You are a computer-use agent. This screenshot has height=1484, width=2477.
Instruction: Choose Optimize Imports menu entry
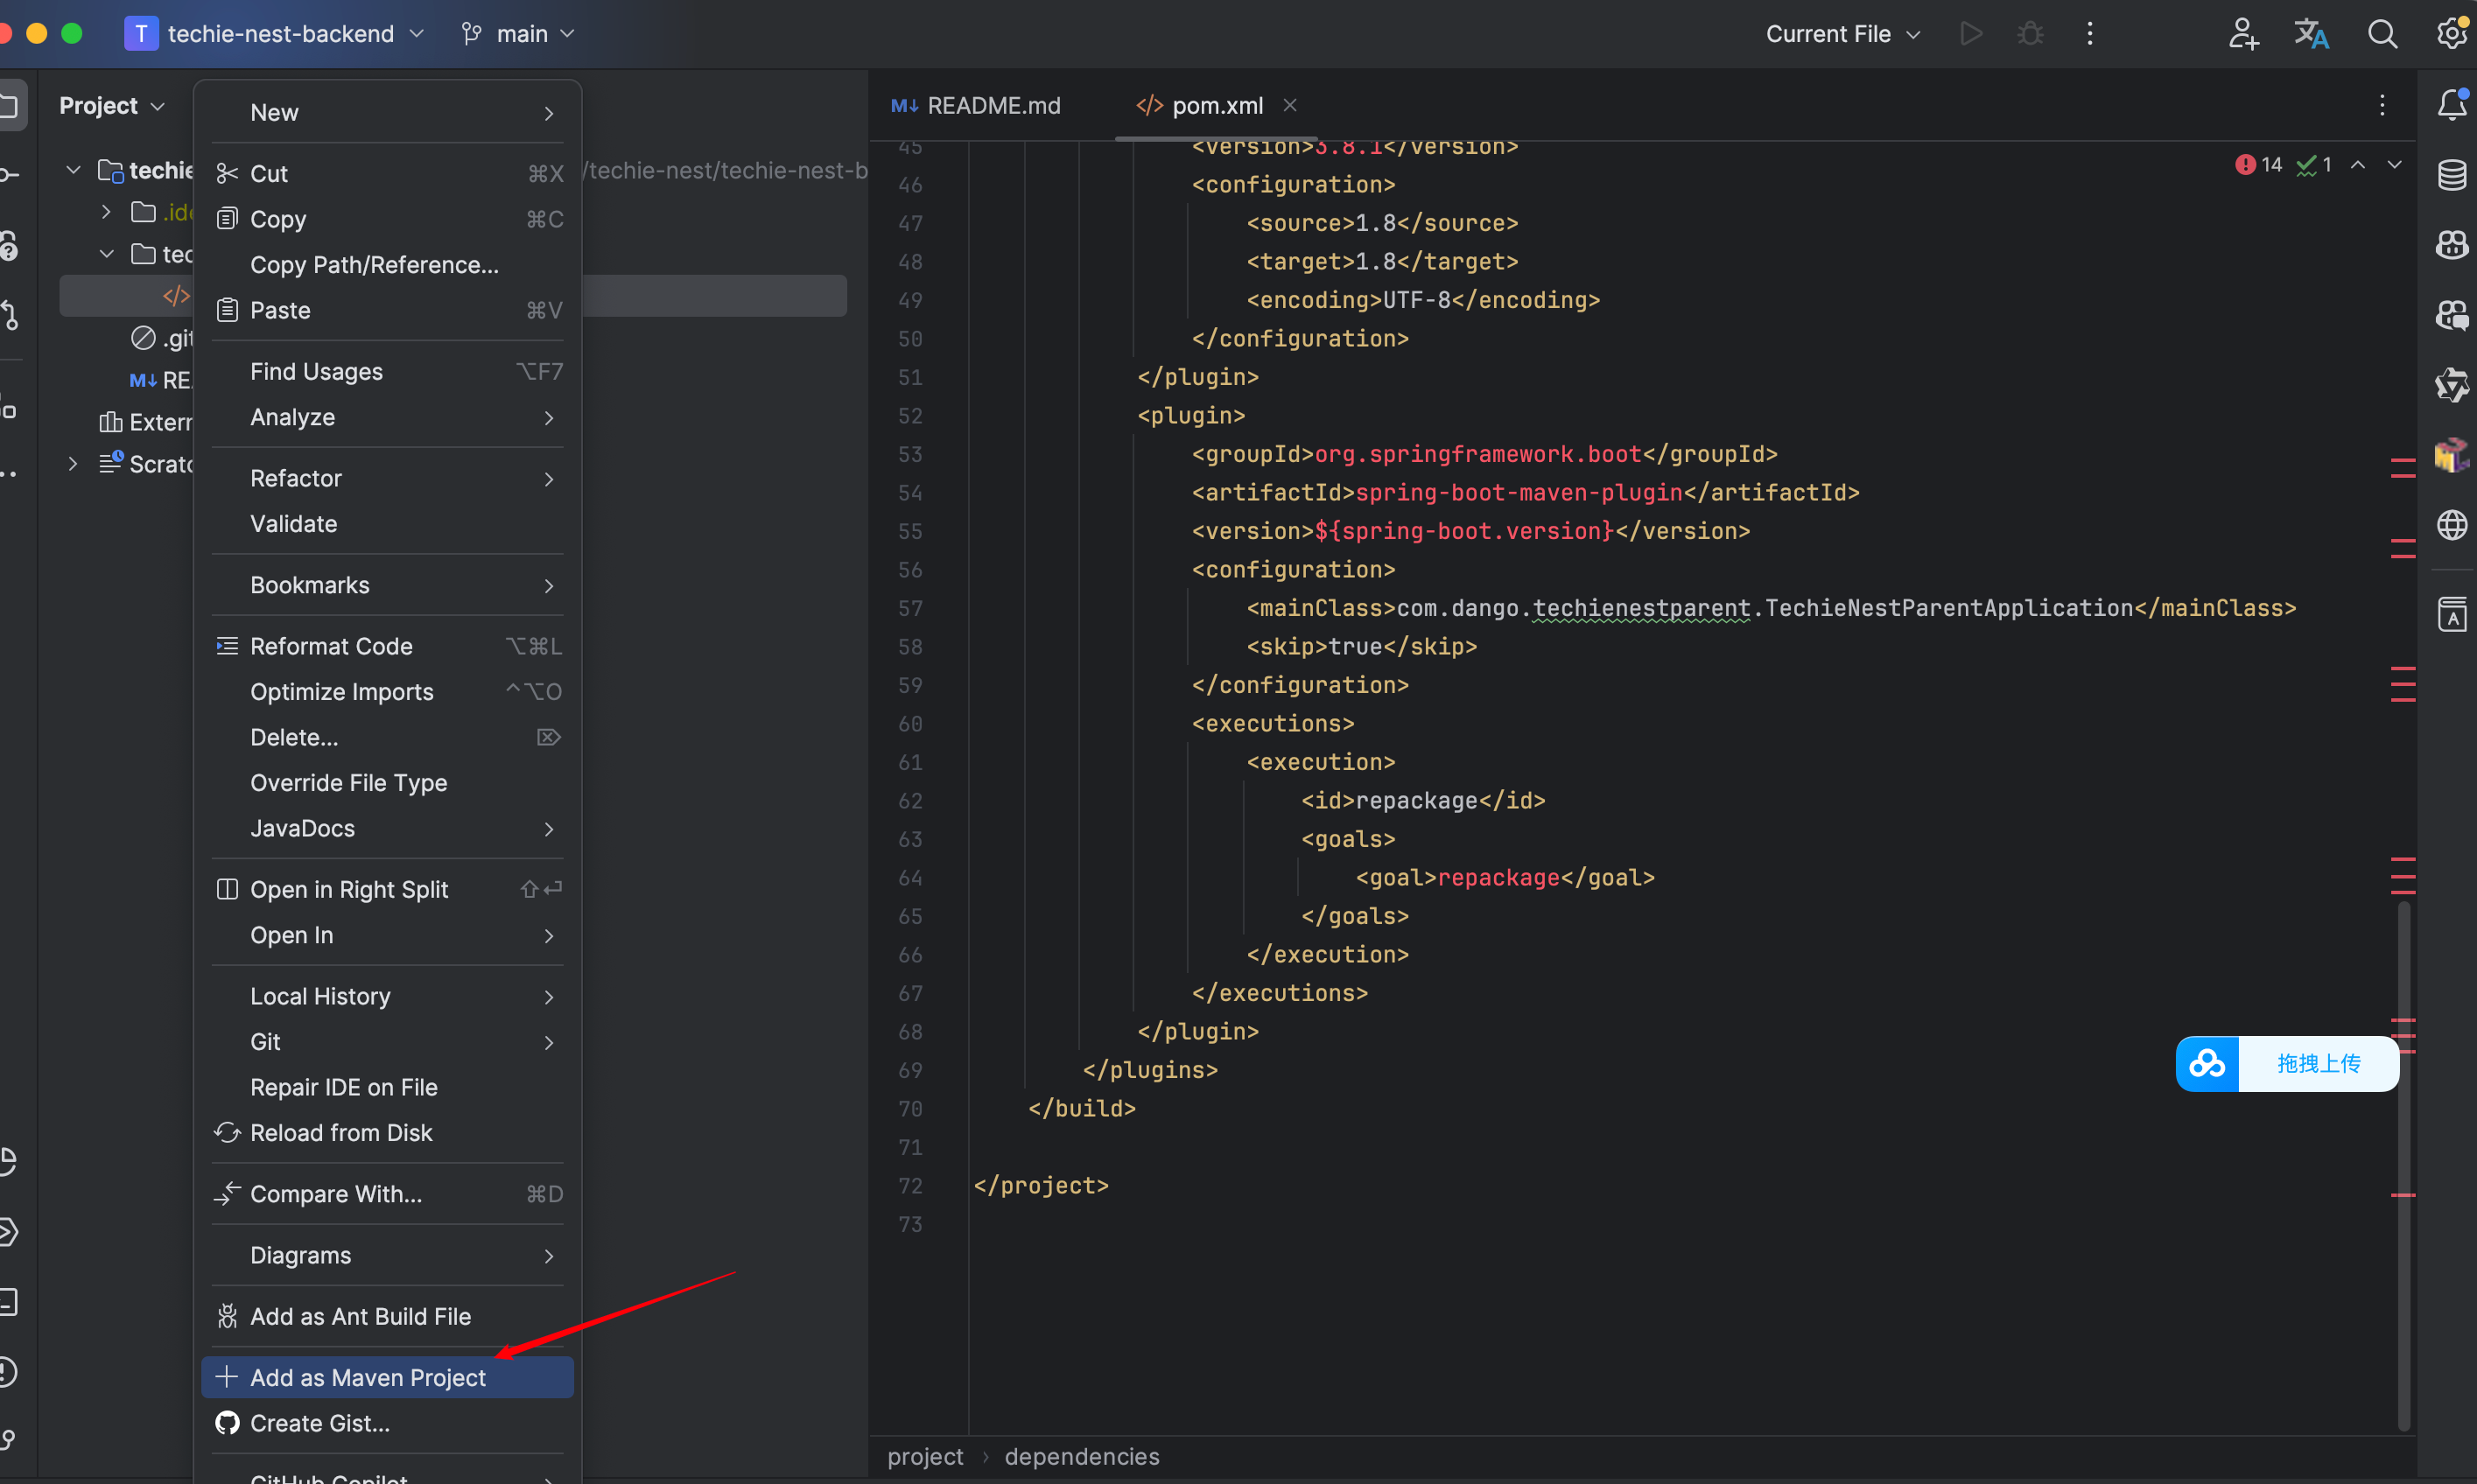387,691
